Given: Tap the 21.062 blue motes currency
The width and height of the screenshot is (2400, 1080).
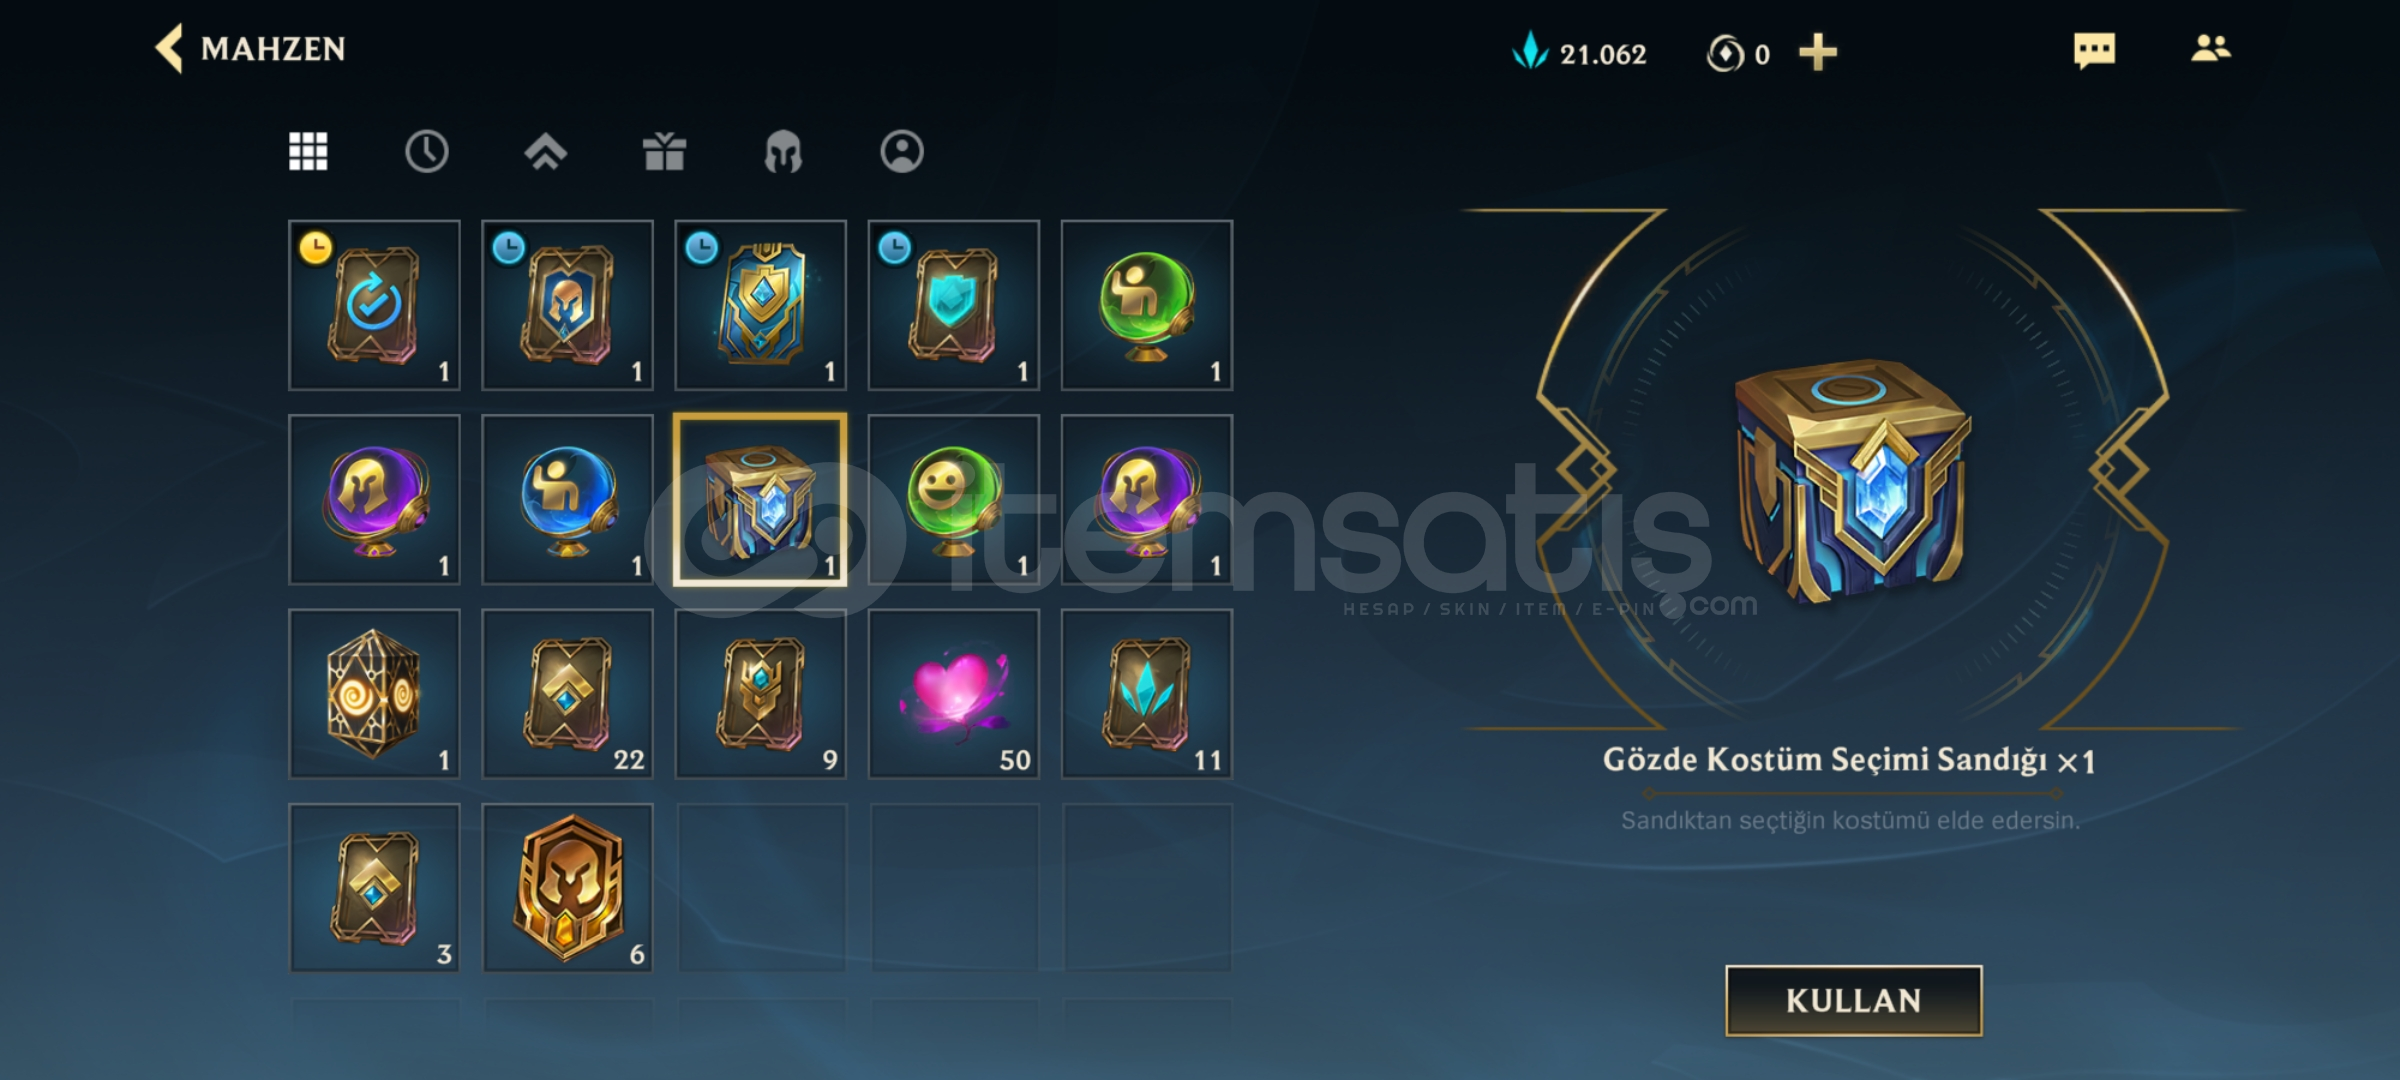Looking at the screenshot, I should point(1579,53).
